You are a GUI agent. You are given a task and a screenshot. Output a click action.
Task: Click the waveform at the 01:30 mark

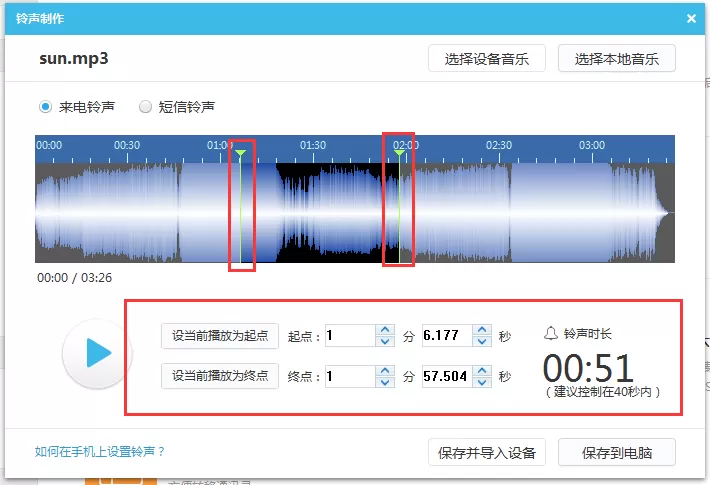pos(313,213)
